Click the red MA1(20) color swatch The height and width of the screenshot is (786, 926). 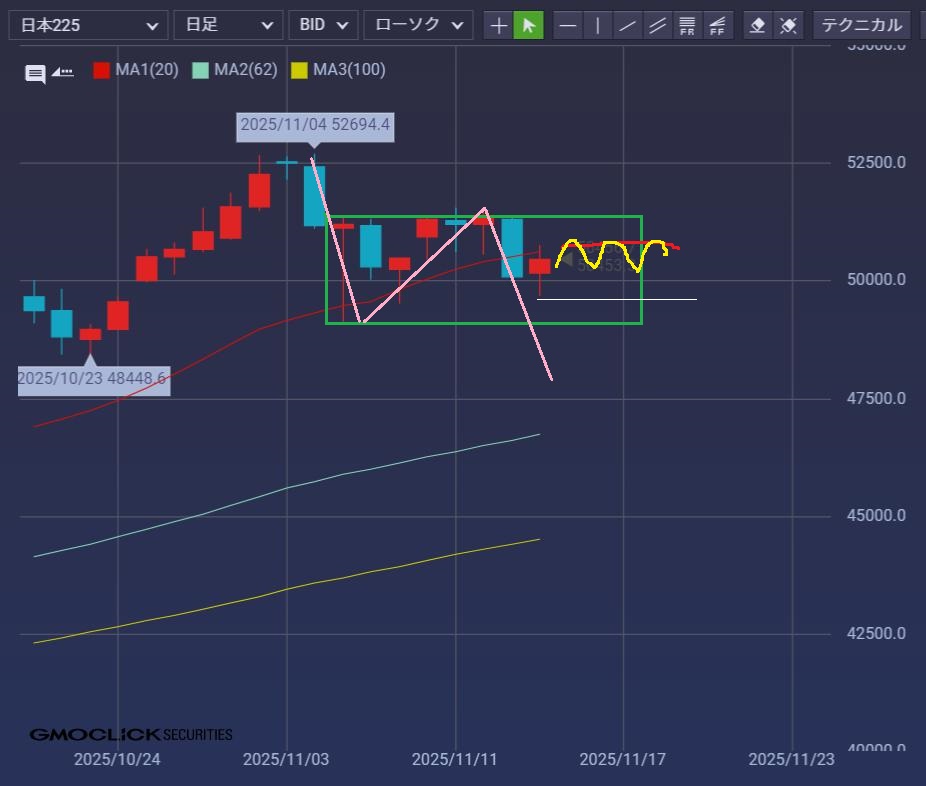point(101,70)
